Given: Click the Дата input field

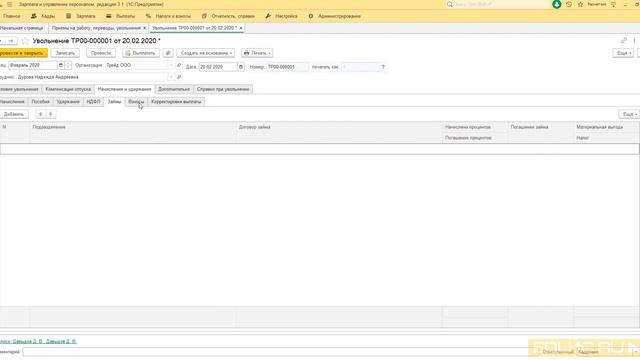Looking at the screenshot, I should tap(218, 67).
